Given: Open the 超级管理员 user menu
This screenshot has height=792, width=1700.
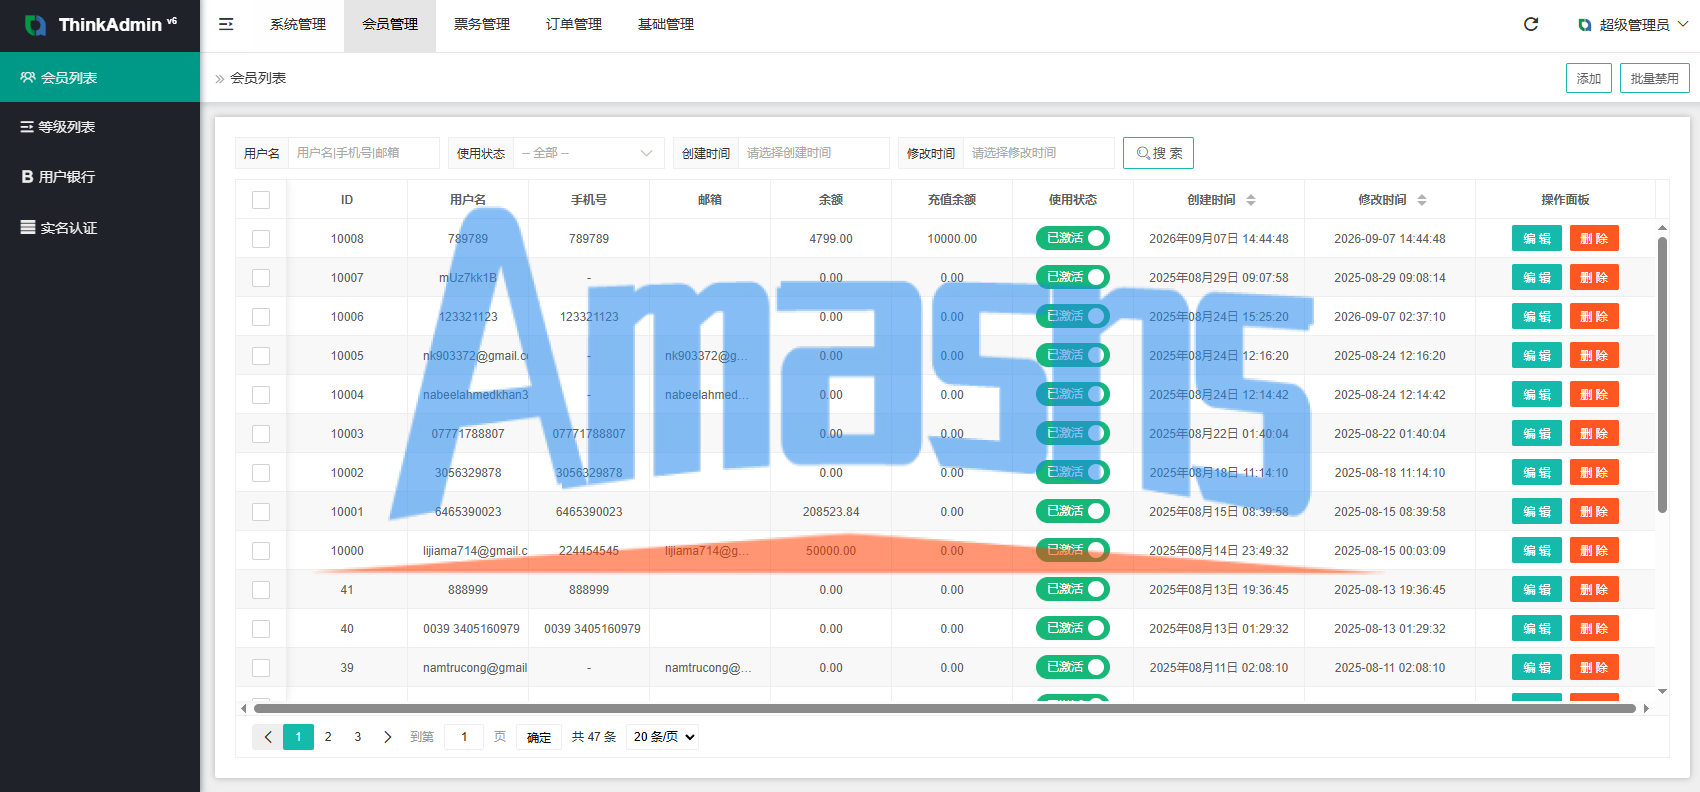Looking at the screenshot, I should 1633,25.
